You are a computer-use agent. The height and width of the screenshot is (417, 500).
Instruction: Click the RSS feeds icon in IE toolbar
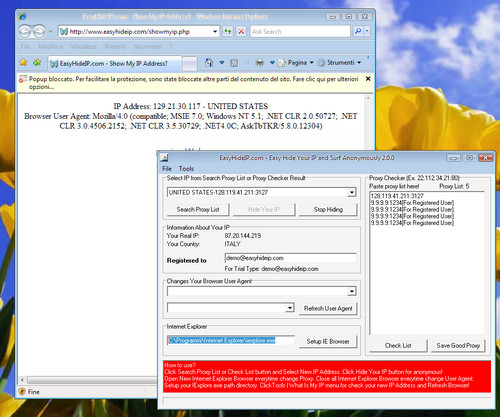pos(234,63)
